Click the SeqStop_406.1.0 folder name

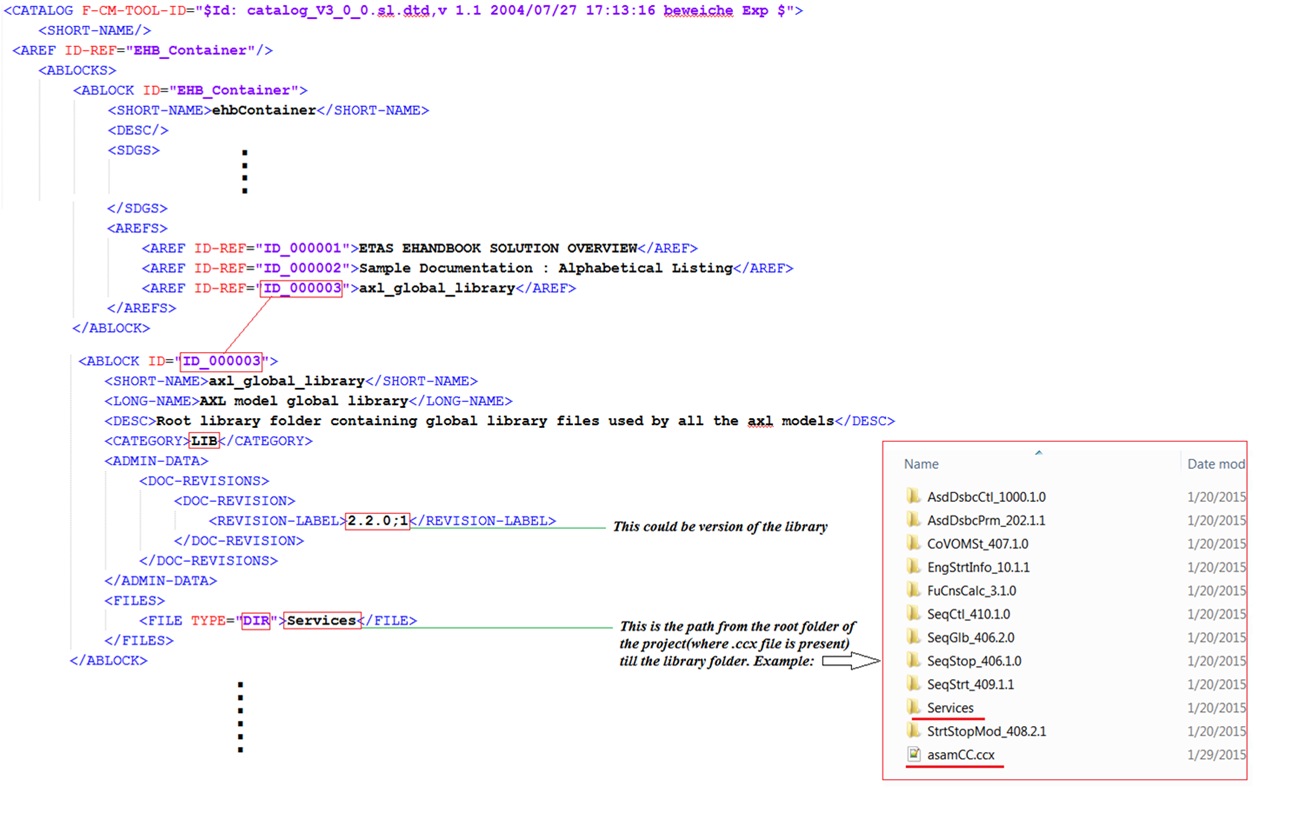click(x=973, y=661)
